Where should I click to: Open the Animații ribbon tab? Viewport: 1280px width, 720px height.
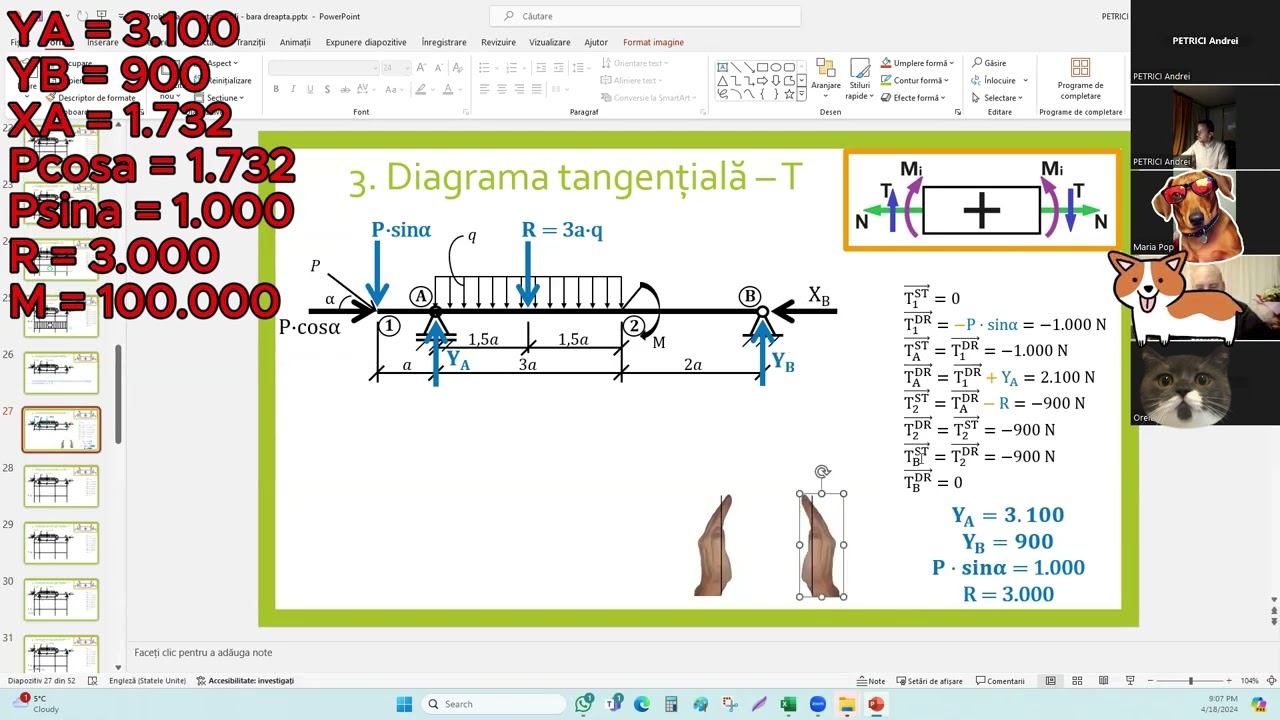[295, 42]
